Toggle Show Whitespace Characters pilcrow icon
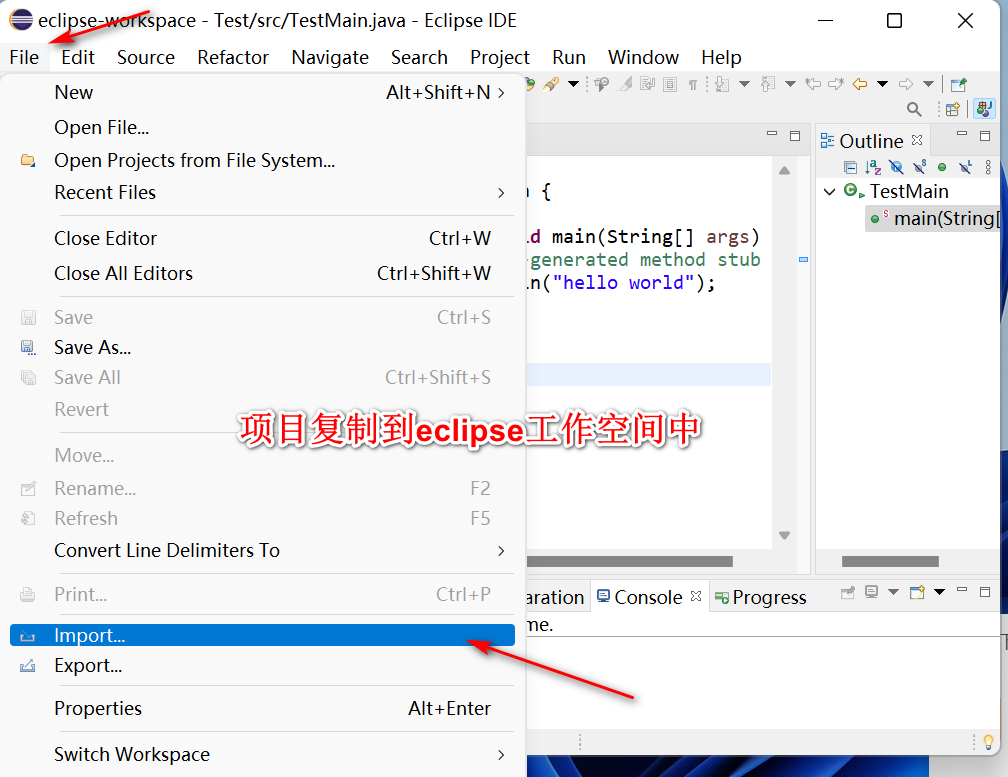The height and width of the screenshot is (777, 1008). pos(692,85)
